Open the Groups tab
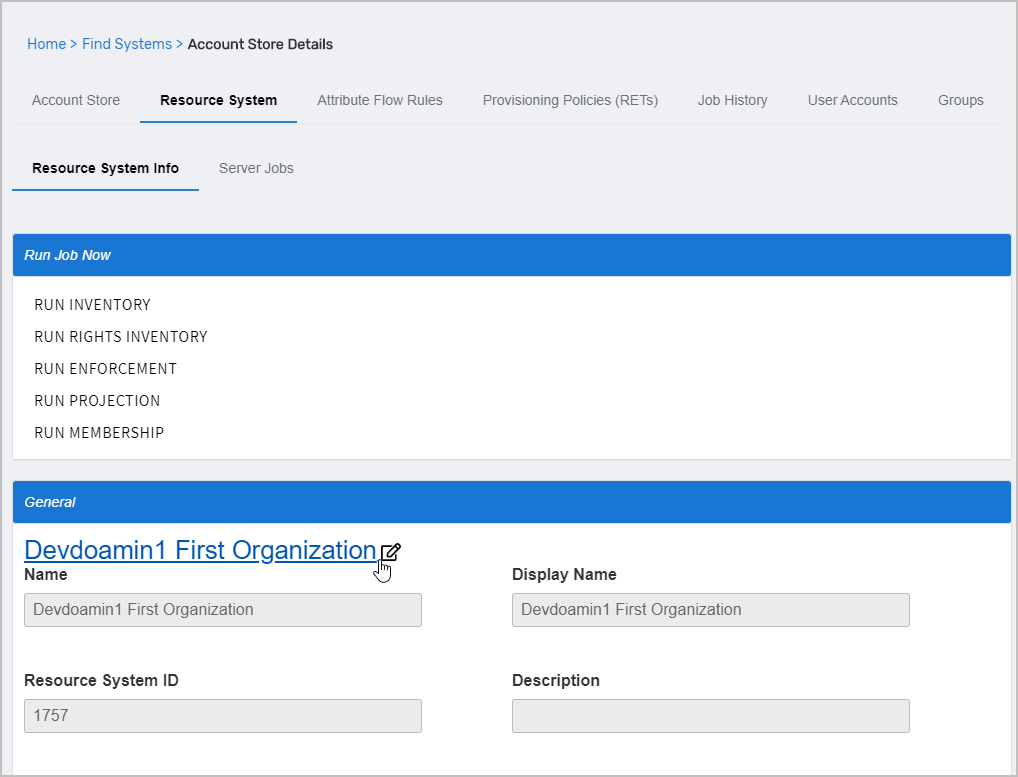The height and width of the screenshot is (777, 1018). (x=961, y=100)
